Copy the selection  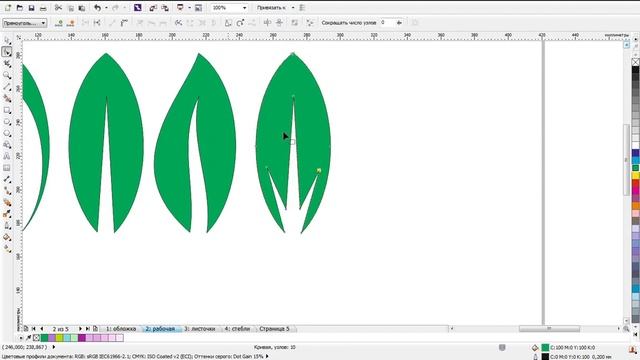71,8
